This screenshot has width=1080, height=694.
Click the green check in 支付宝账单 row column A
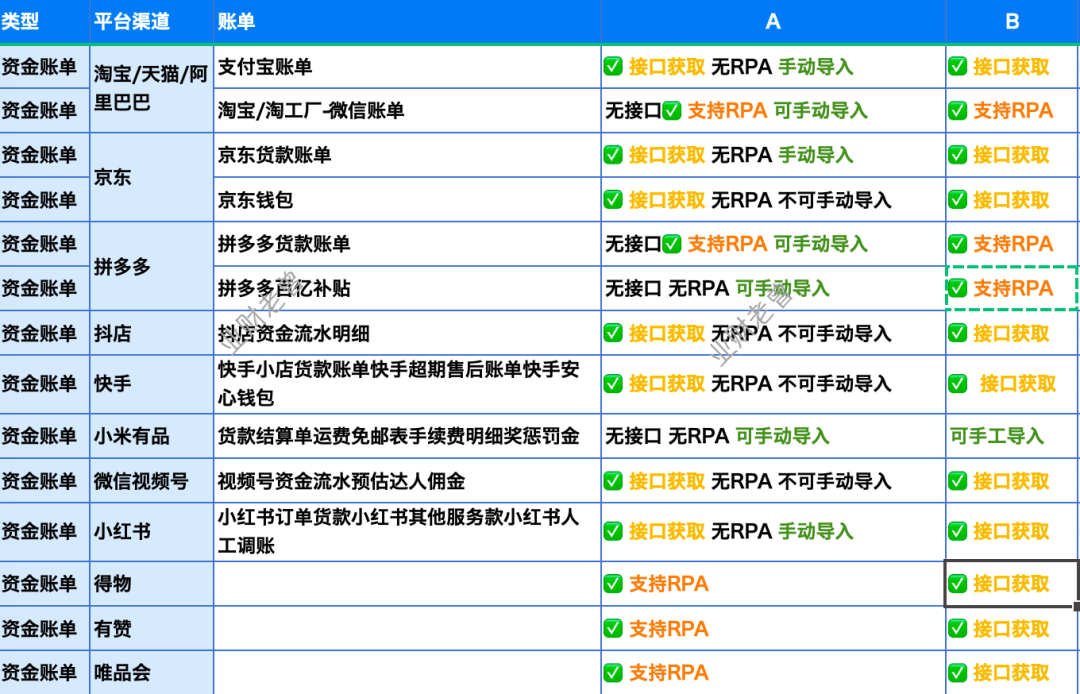point(614,67)
